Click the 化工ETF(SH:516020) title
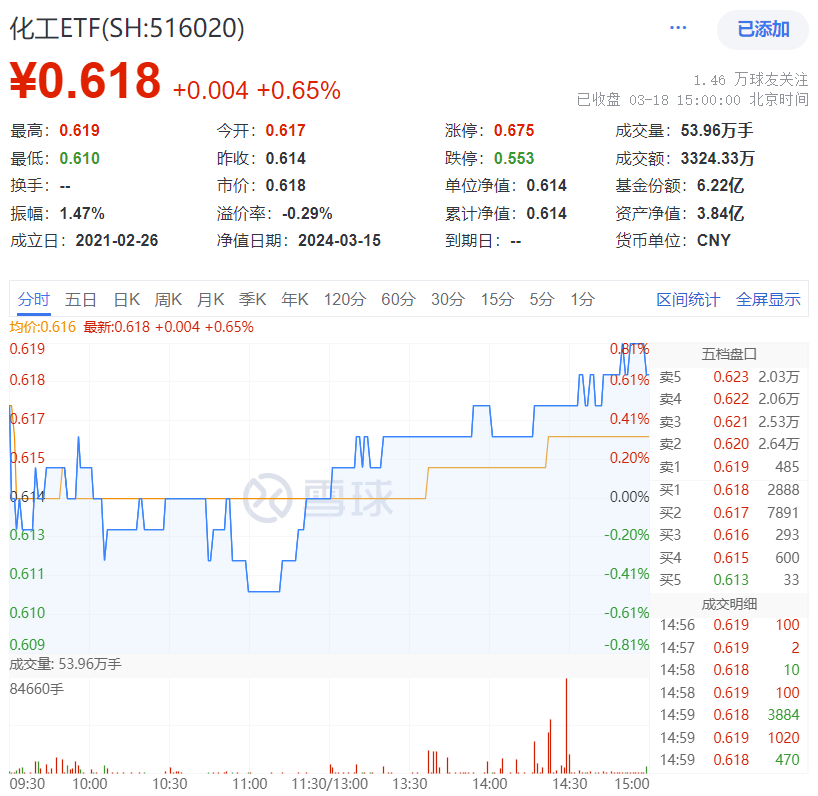This screenshot has width=818, height=796. tap(125, 31)
